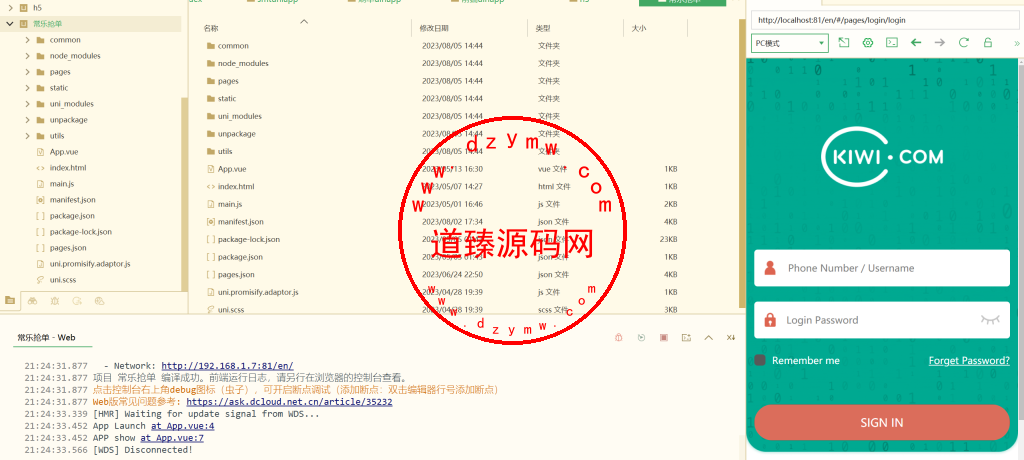
Task: Switch to the 常乐抢单 - Web console tab
Action: point(46,337)
